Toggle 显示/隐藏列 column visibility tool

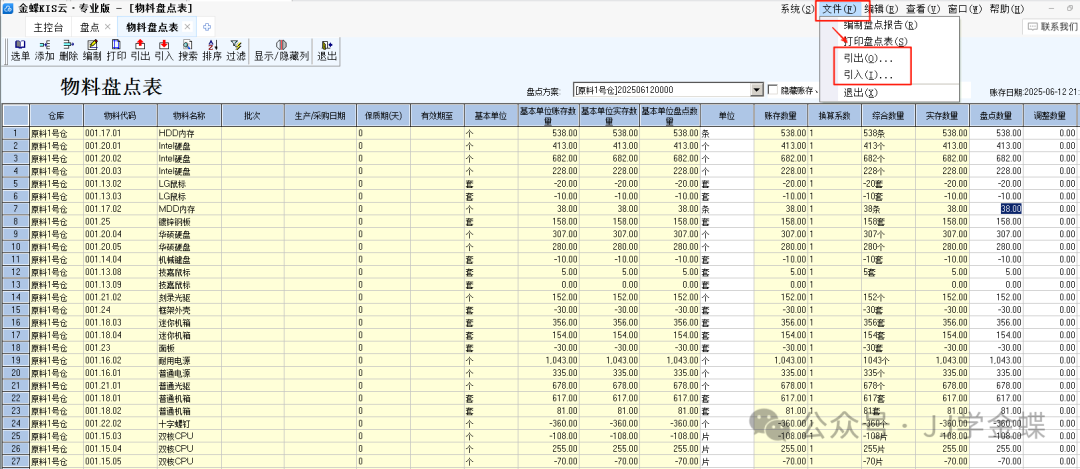281,51
